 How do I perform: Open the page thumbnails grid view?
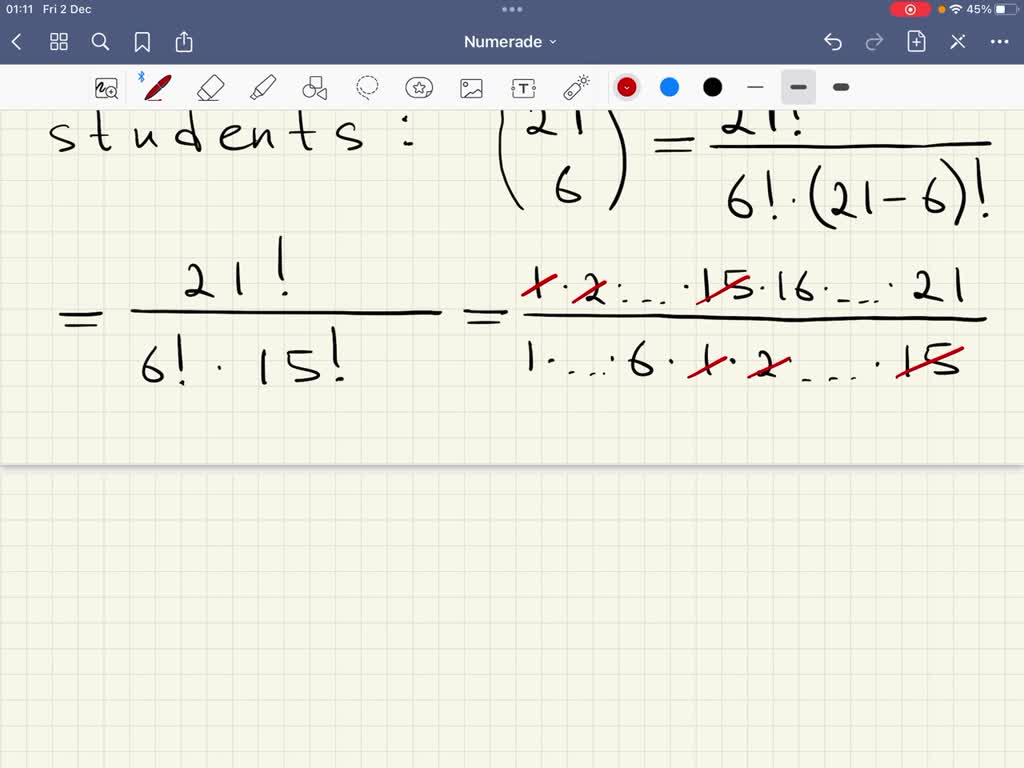[59, 41]
